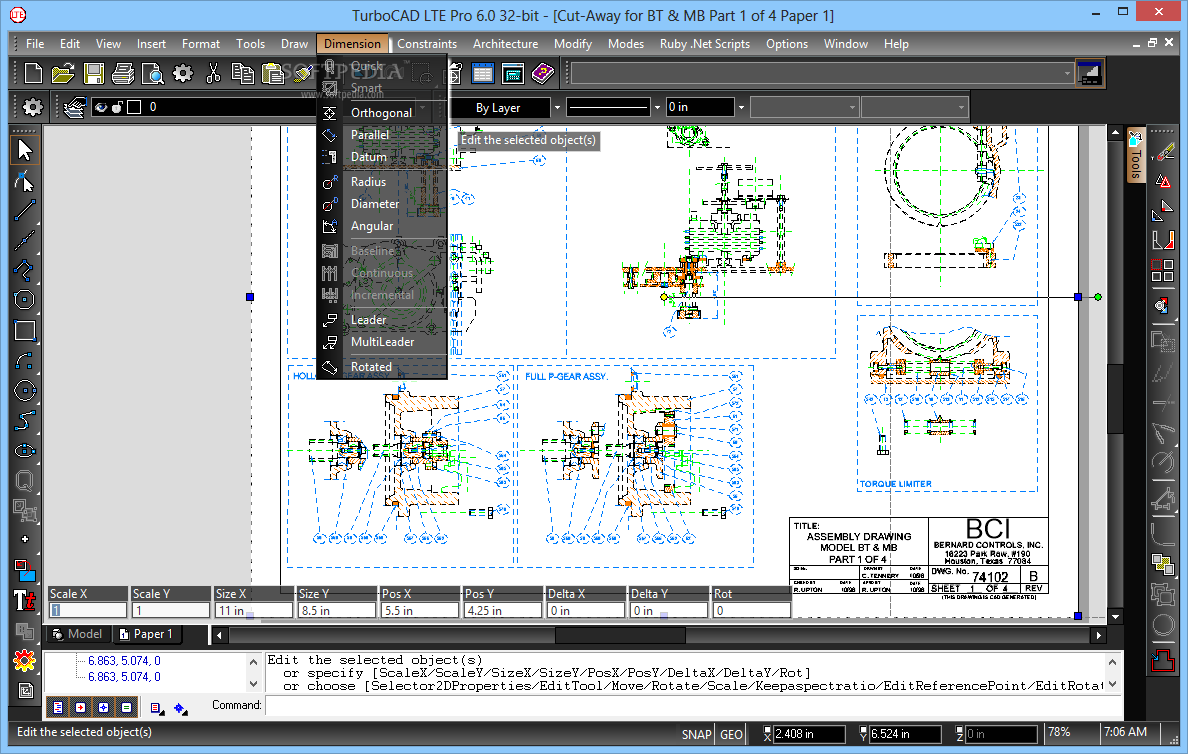Click the orange gear icon in left toolbar
This screenshot has height=754, width=1188.
[x=25, y=661]
